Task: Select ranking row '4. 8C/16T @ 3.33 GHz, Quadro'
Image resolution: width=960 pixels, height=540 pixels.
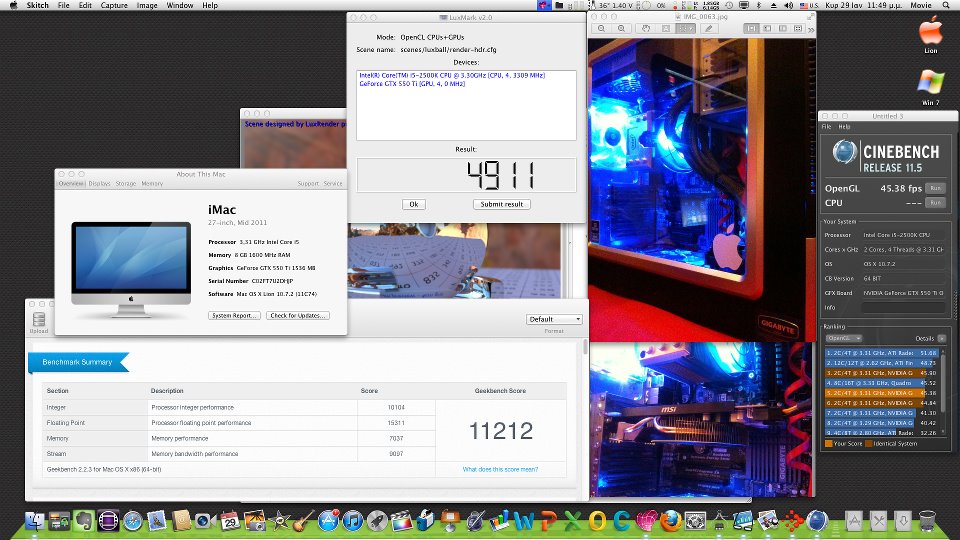Action: (x=882, y=383)
